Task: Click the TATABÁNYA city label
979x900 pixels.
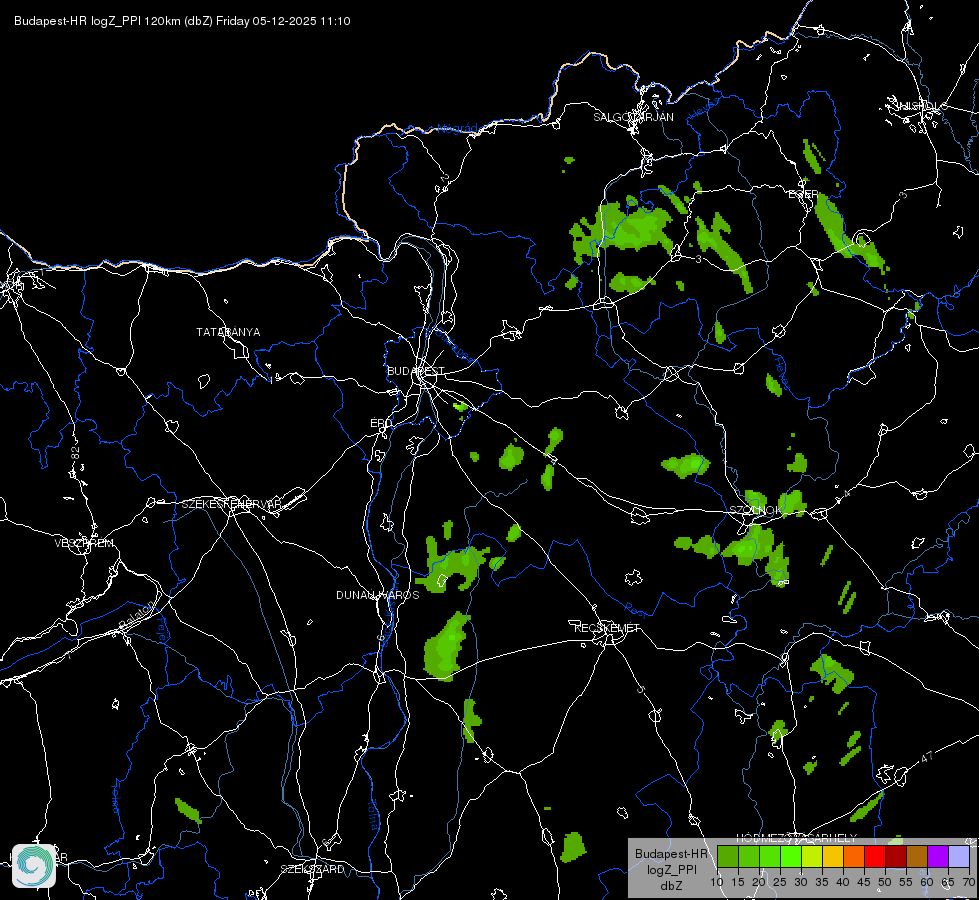Action: (228, 332)
